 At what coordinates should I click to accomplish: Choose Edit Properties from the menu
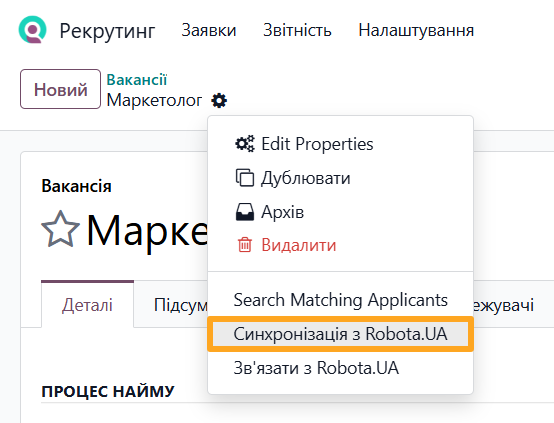tap(340, 144)
